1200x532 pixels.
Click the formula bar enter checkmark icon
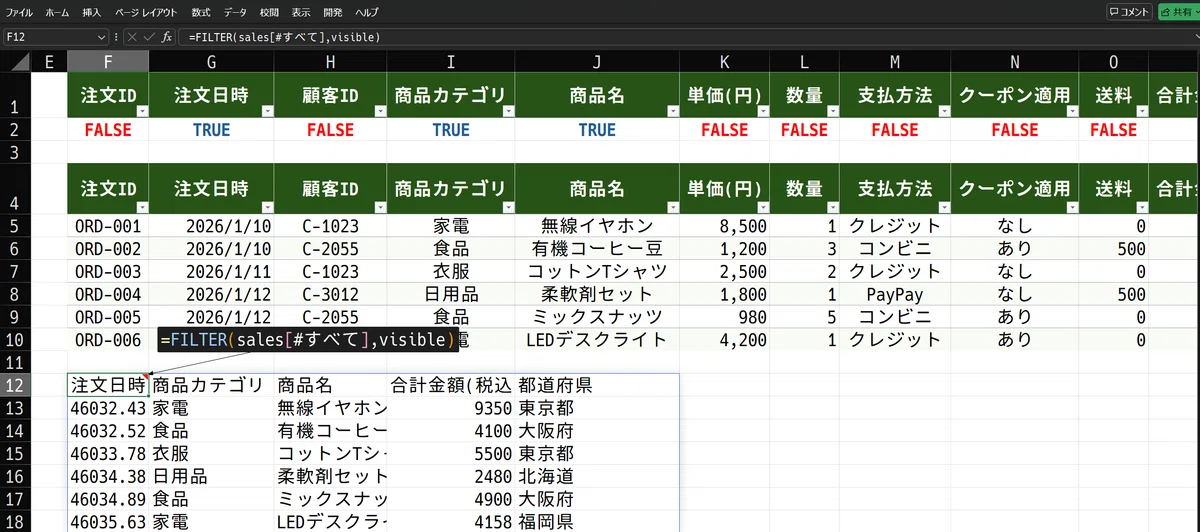click(x=148, y=37)
